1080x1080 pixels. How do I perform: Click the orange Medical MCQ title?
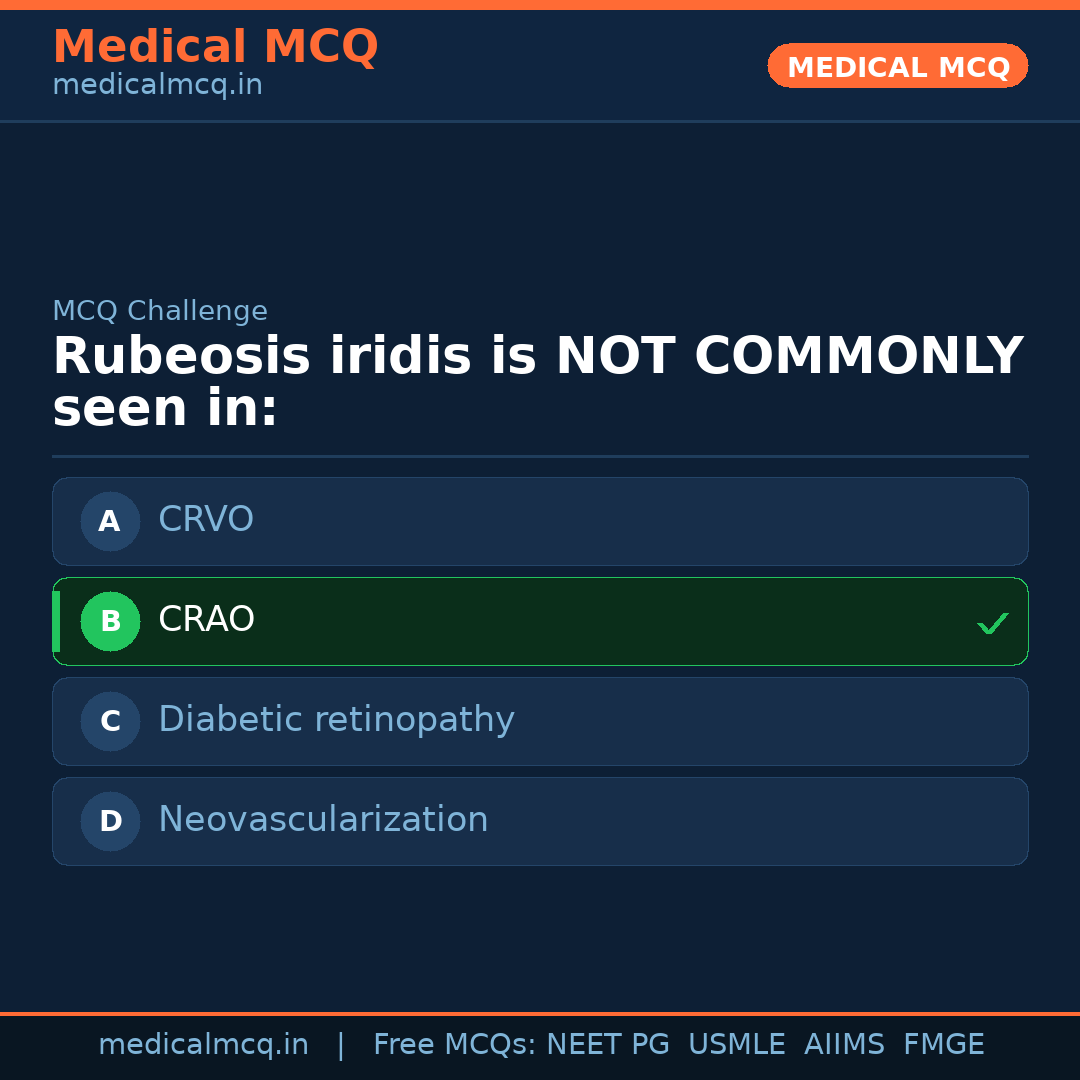tap(215, 47)
